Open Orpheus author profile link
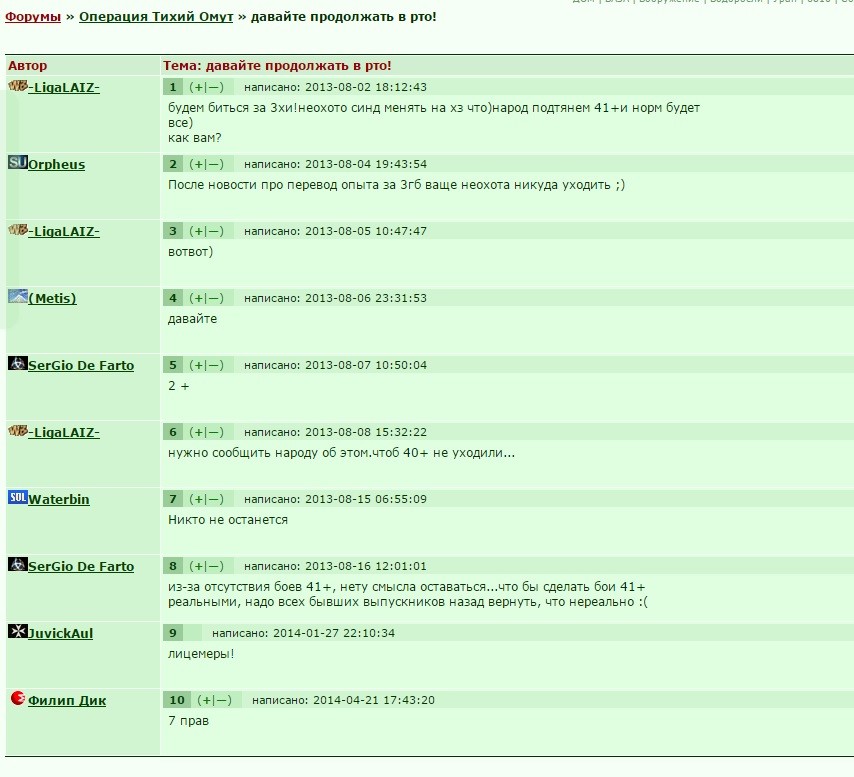Screen dimensions: 854x777 57,164
